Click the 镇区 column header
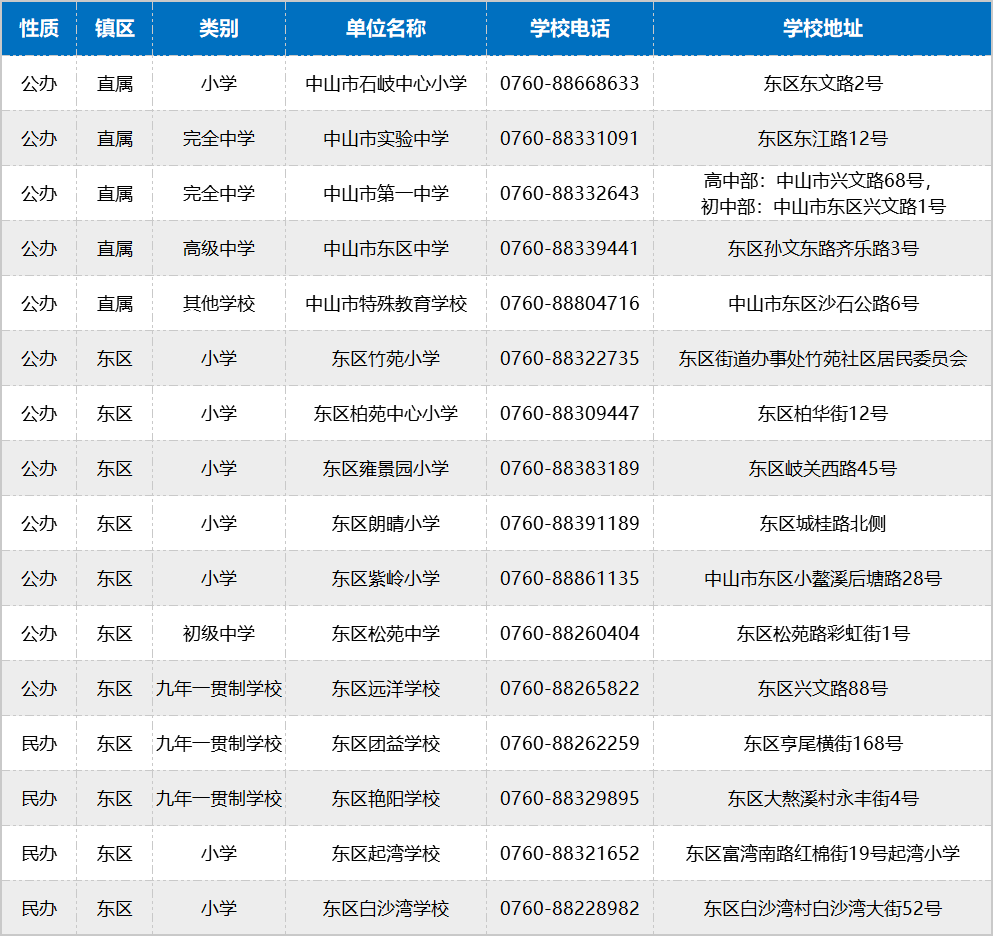993x936 pixels. [x=115, y=28]
